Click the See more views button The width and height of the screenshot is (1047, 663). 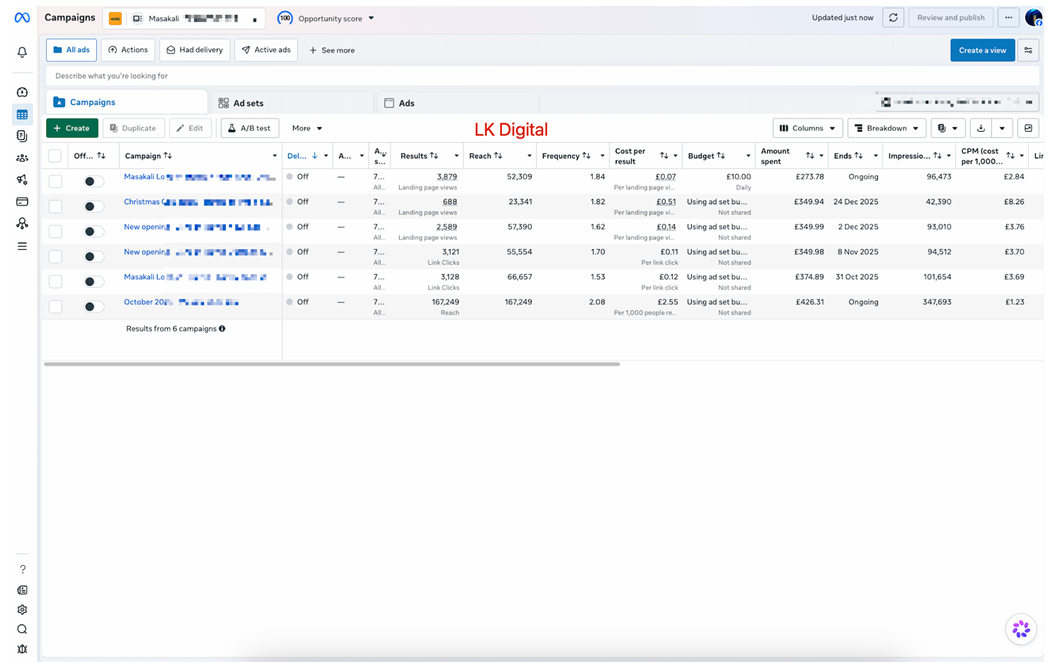click(332, 50)
